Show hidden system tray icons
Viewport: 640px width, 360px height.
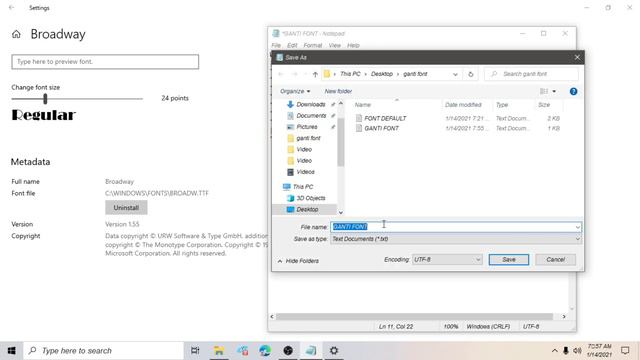(554, 351)
